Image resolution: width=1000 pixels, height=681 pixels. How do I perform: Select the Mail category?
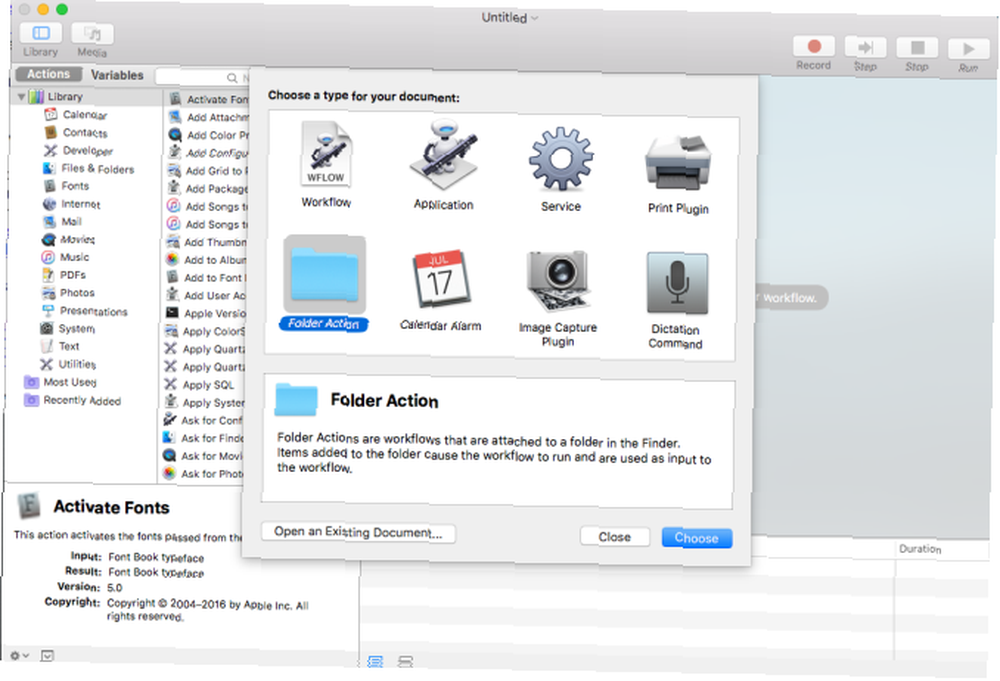click(x=71, y=222)
